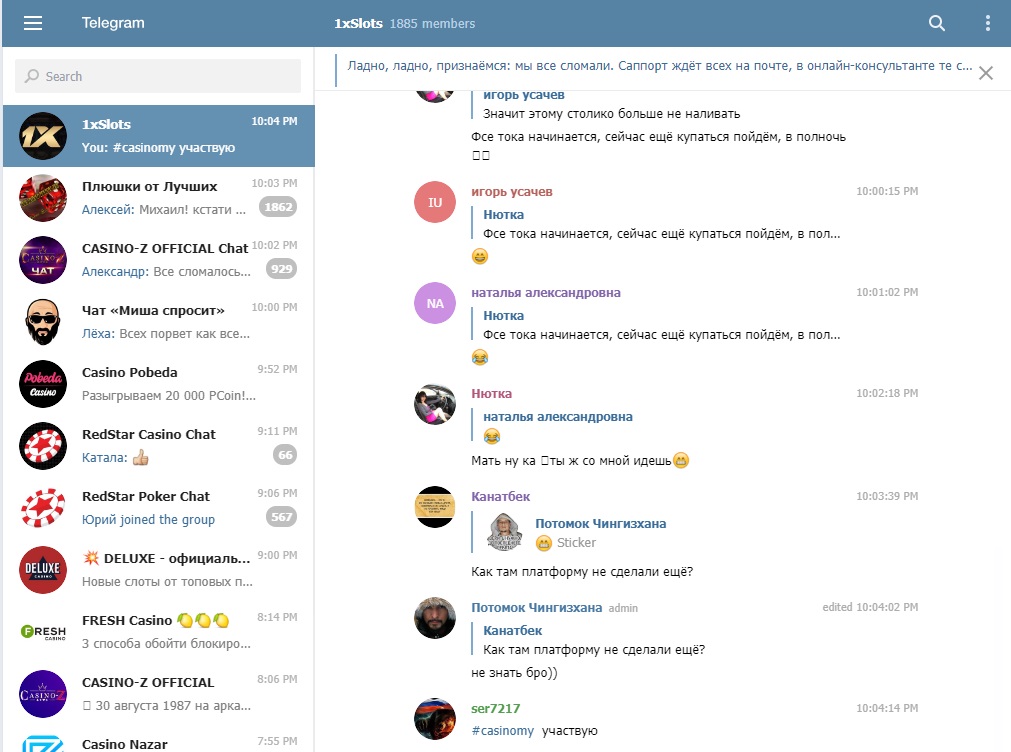
Task: Open the CASINO-Z OFFICIAL channel
Action: (x=159, y=693)
